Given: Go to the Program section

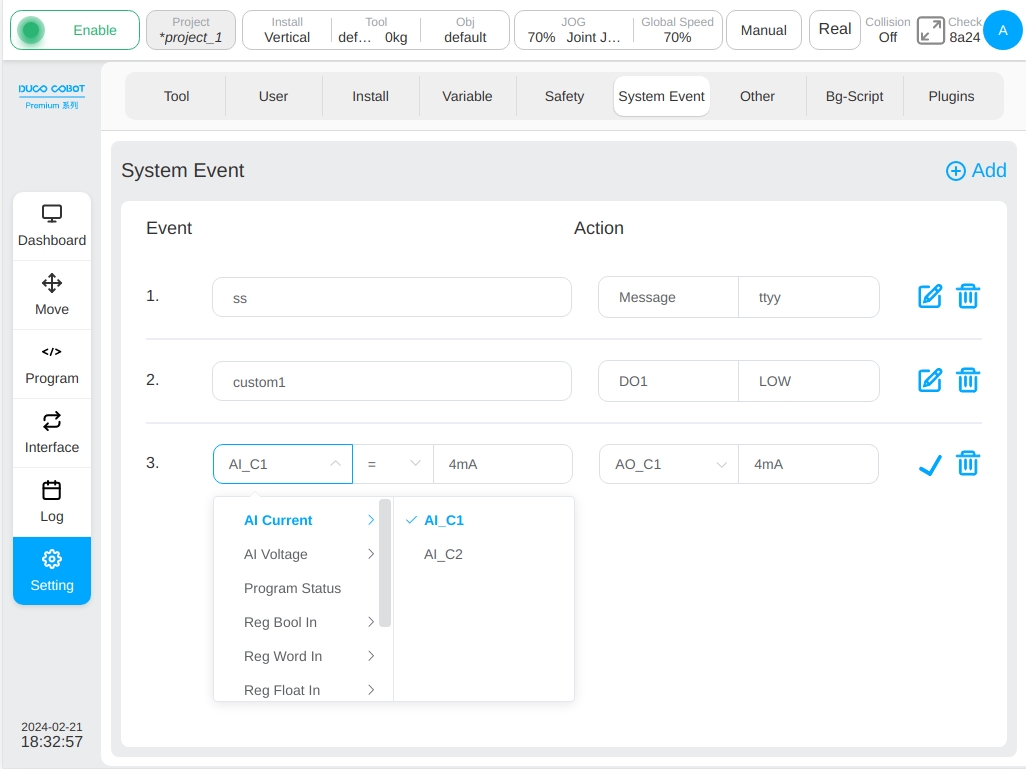Looking at the screenshot, I should point(52,365).
